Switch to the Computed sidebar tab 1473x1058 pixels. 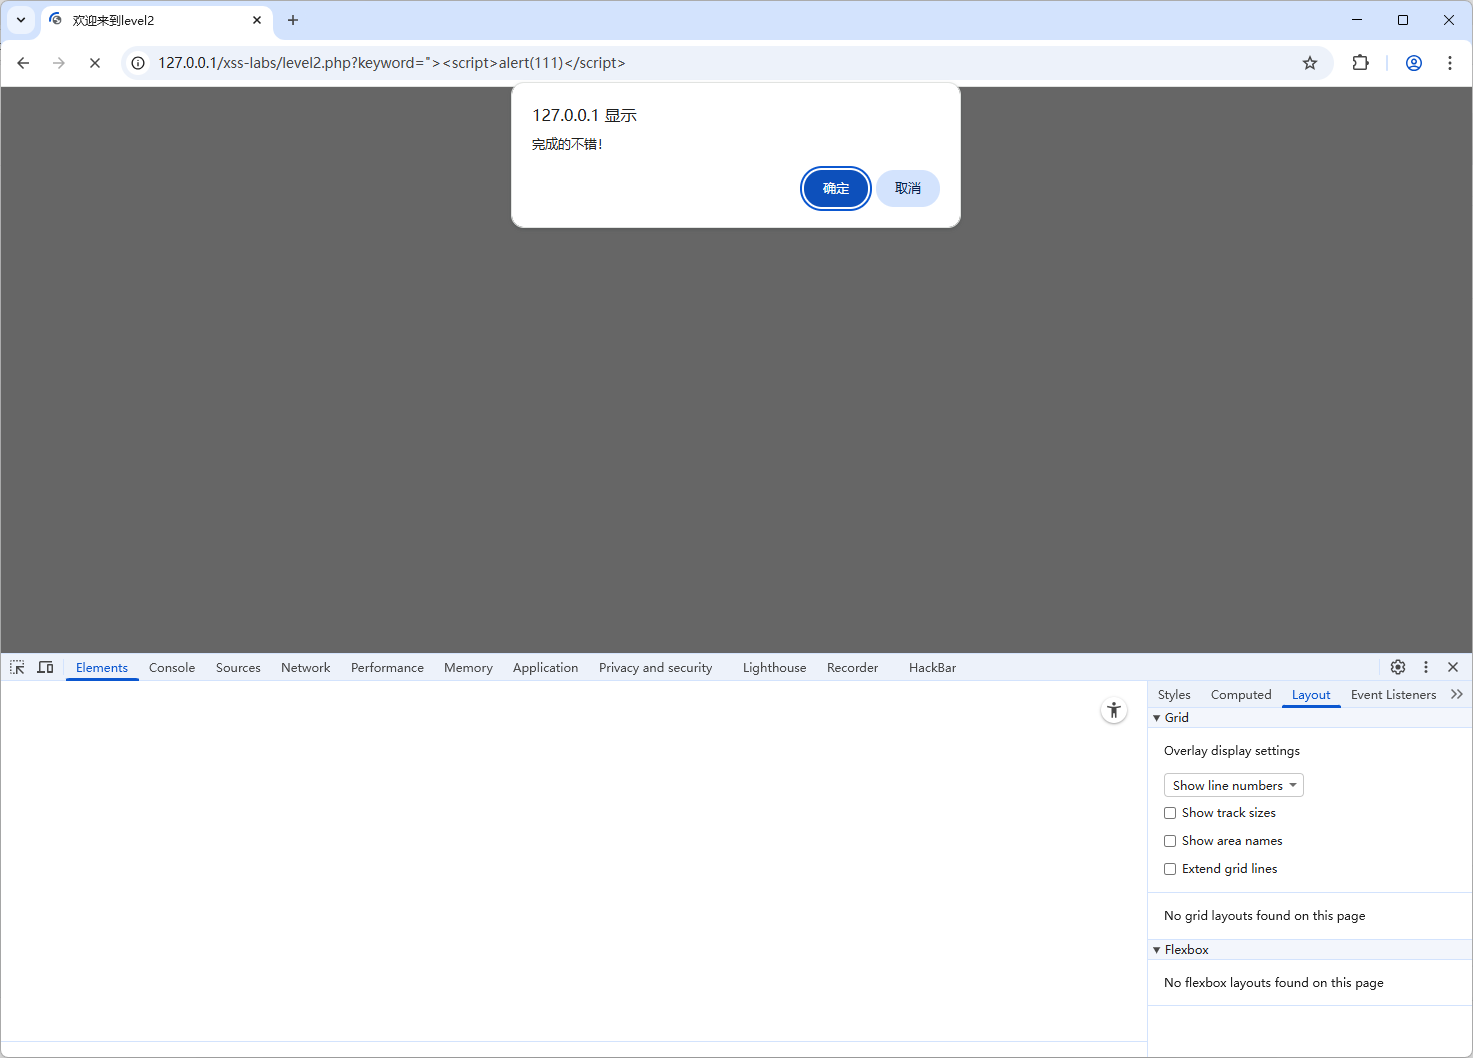(1241, 695)
